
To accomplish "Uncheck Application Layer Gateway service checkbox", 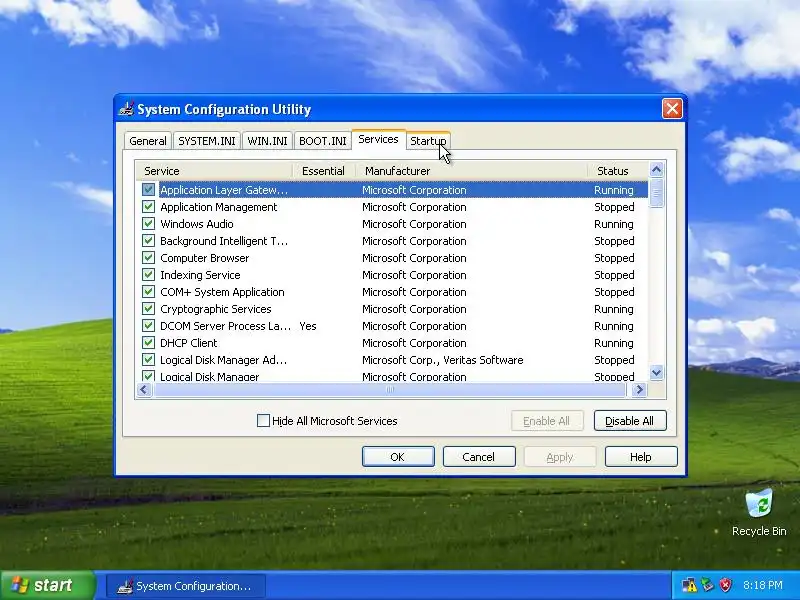I will point(148,190).
